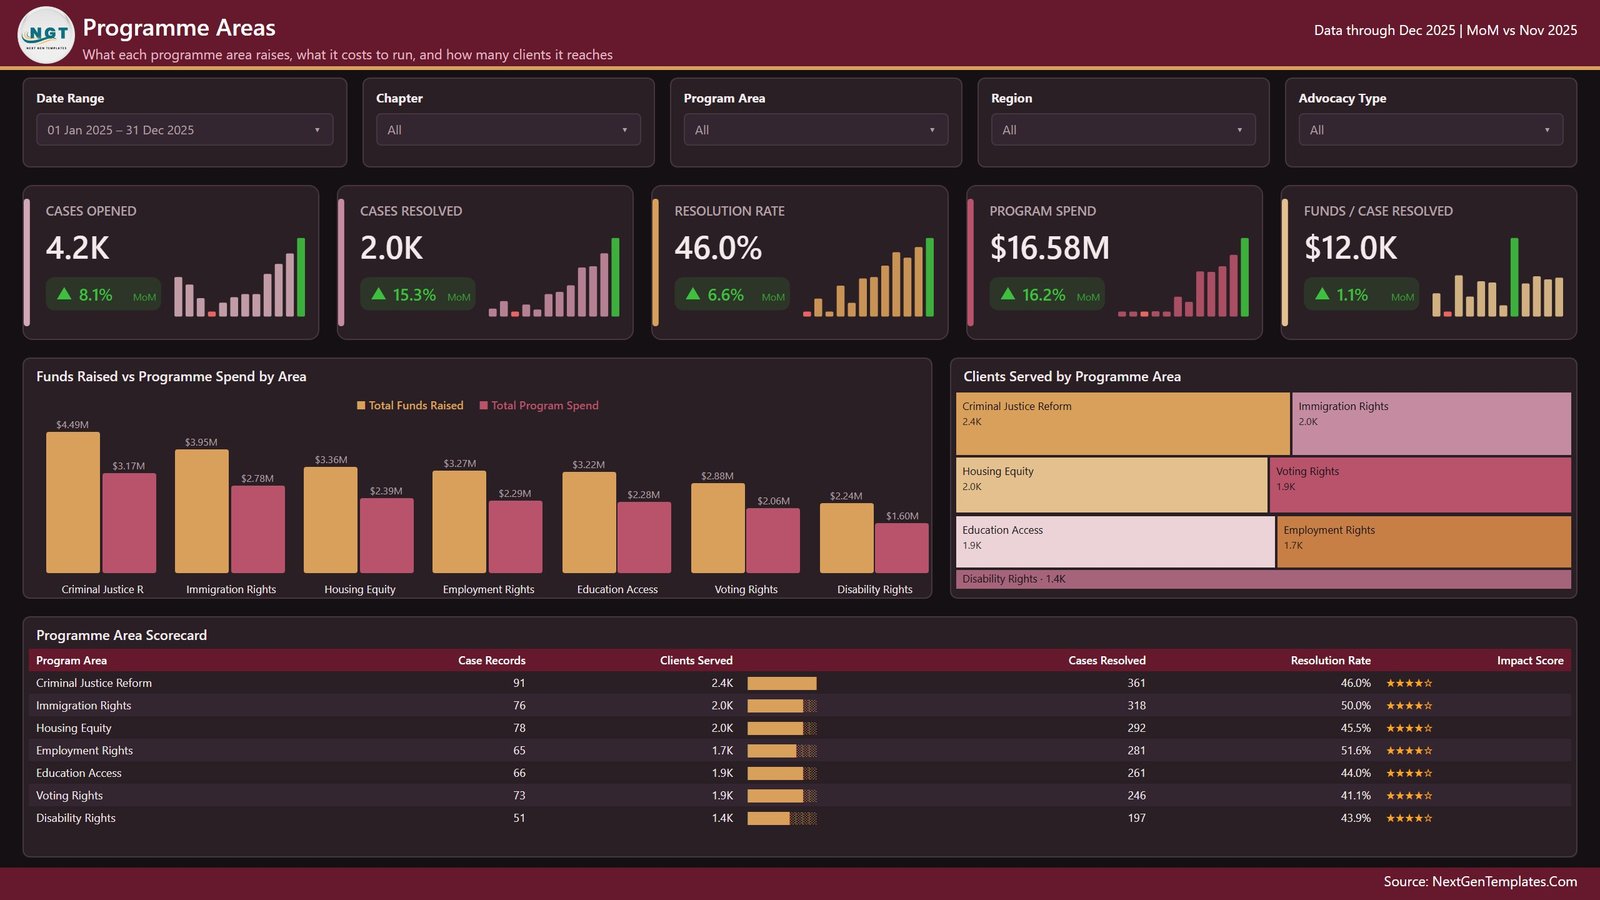Click the Cases Resolved 15.3% green up arrow
This screenshot has height=900, width=1600.
[378, 294]
